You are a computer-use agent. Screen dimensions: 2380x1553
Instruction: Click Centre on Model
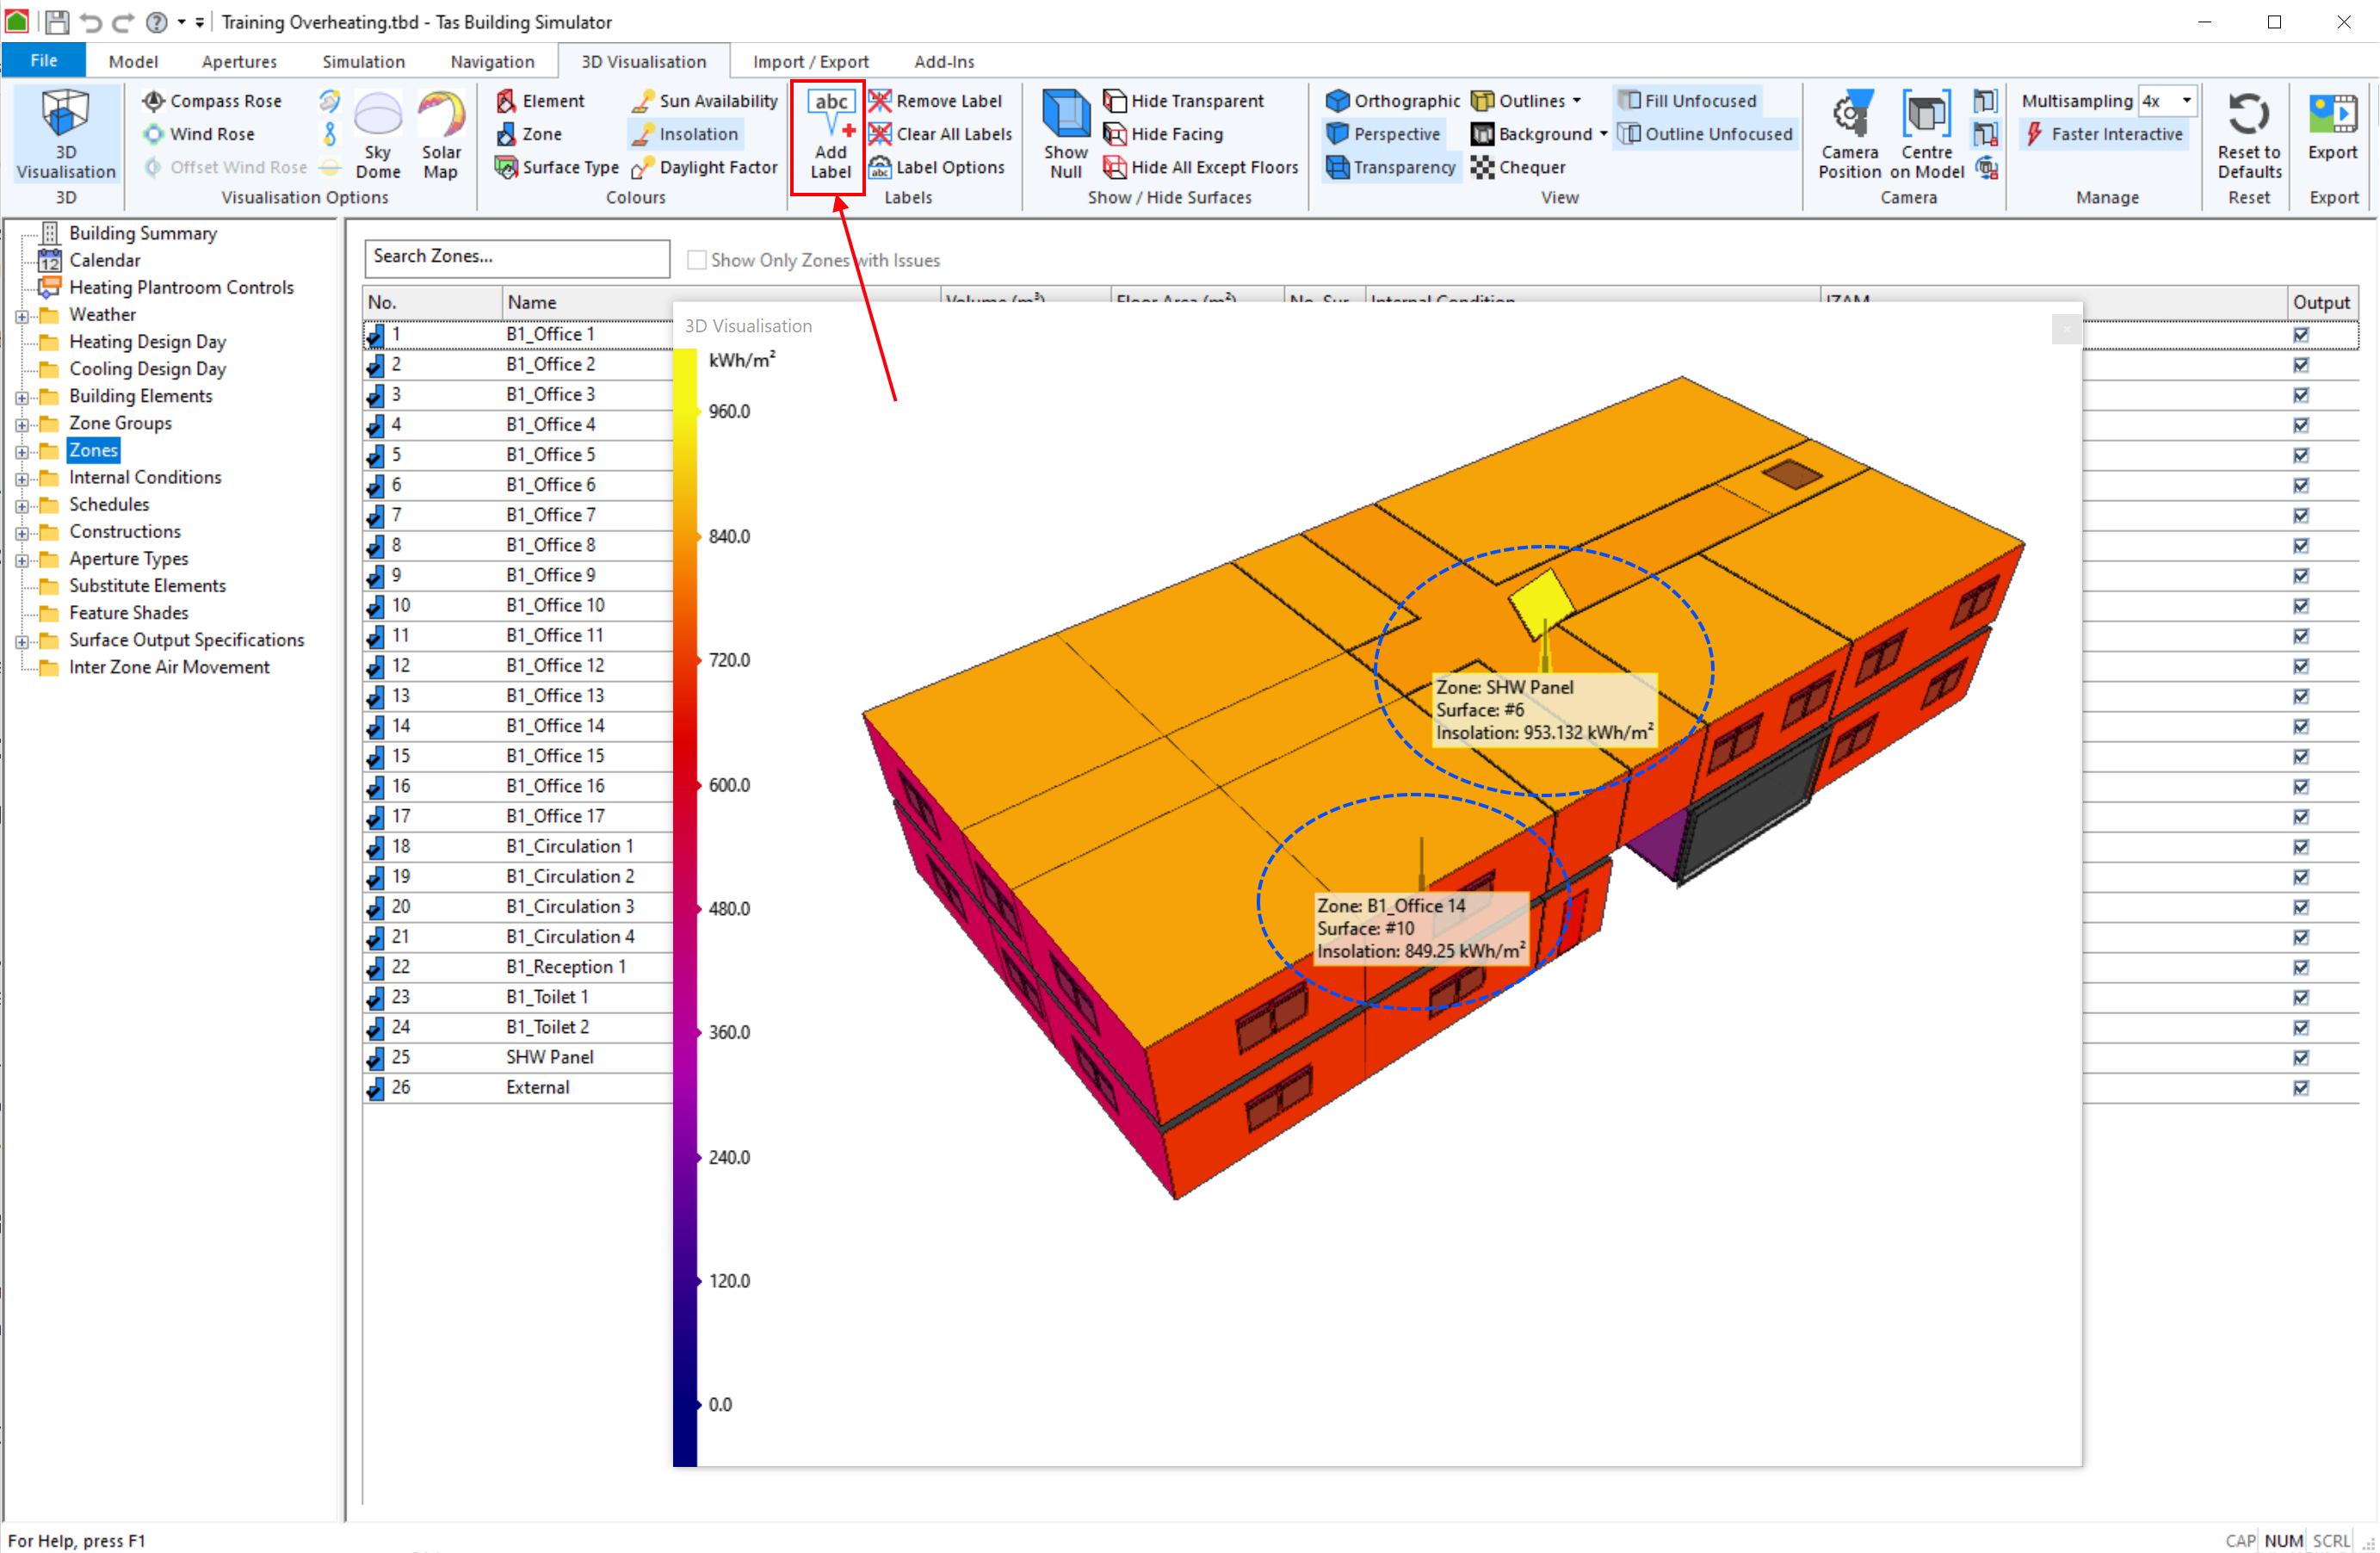pos(1927,134)
